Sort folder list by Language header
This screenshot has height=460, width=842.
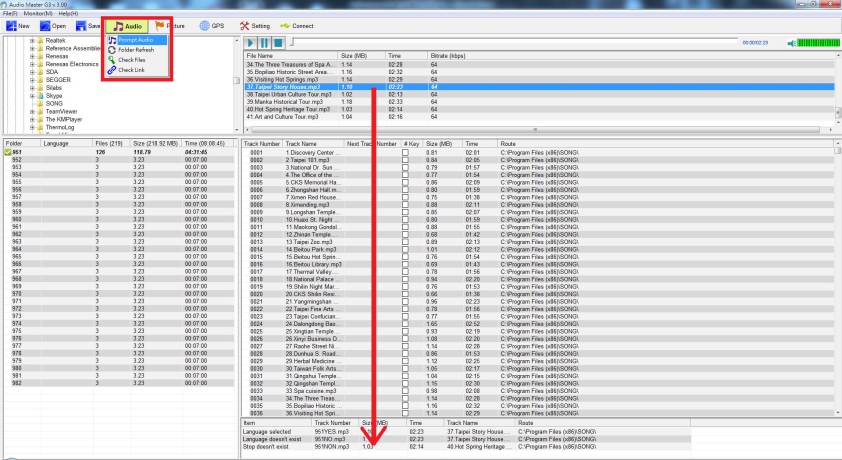tap(66, 144)
